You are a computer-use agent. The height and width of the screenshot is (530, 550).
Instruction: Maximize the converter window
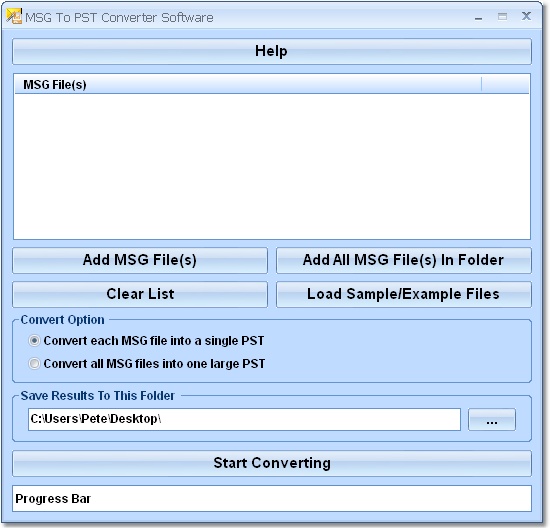(x=502, y=16)
